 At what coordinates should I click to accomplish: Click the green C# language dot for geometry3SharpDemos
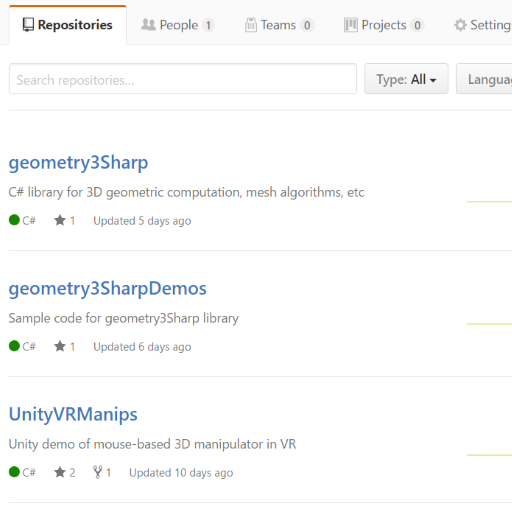point(14,346)
